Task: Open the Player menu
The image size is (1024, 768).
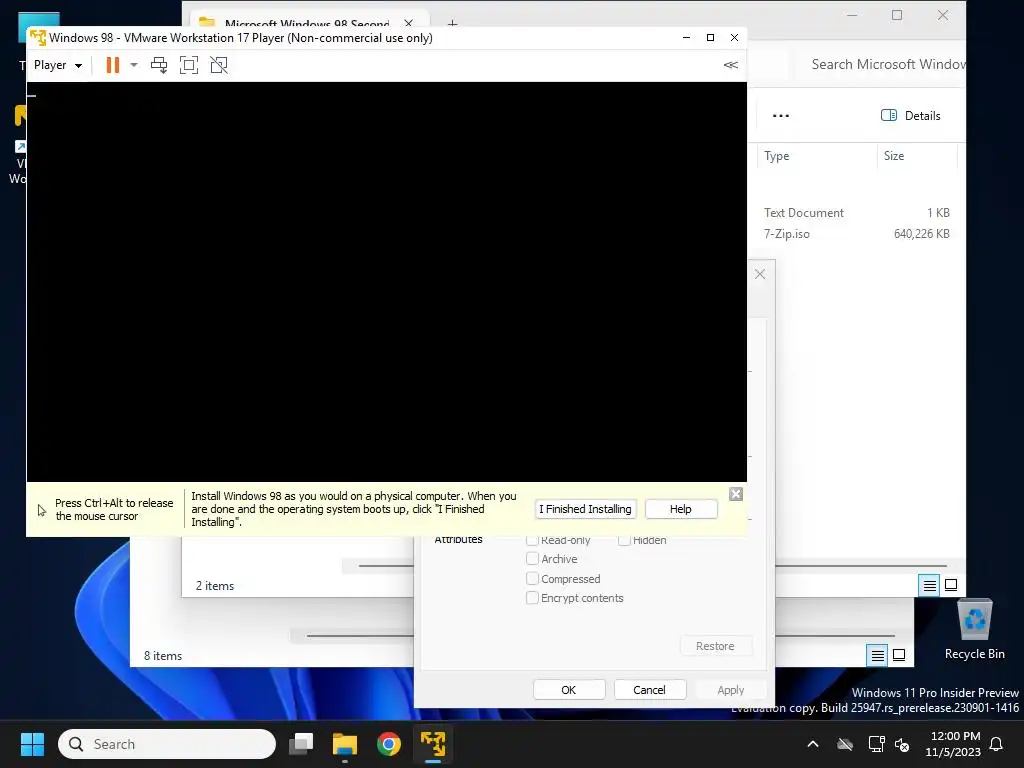Action: point(57,65)
